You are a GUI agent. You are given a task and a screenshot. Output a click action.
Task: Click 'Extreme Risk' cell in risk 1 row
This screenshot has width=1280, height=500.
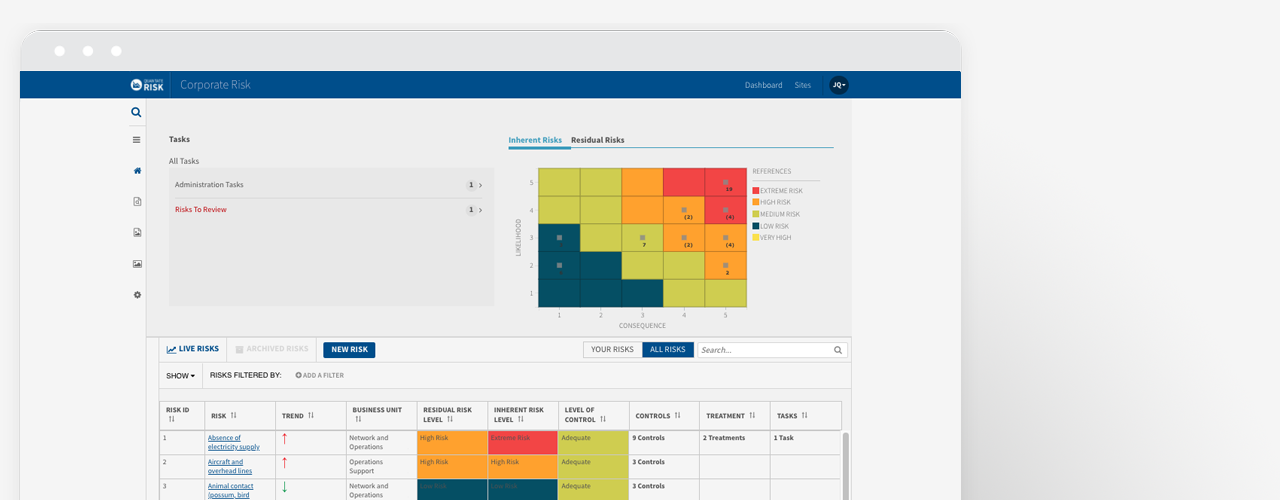523,443
